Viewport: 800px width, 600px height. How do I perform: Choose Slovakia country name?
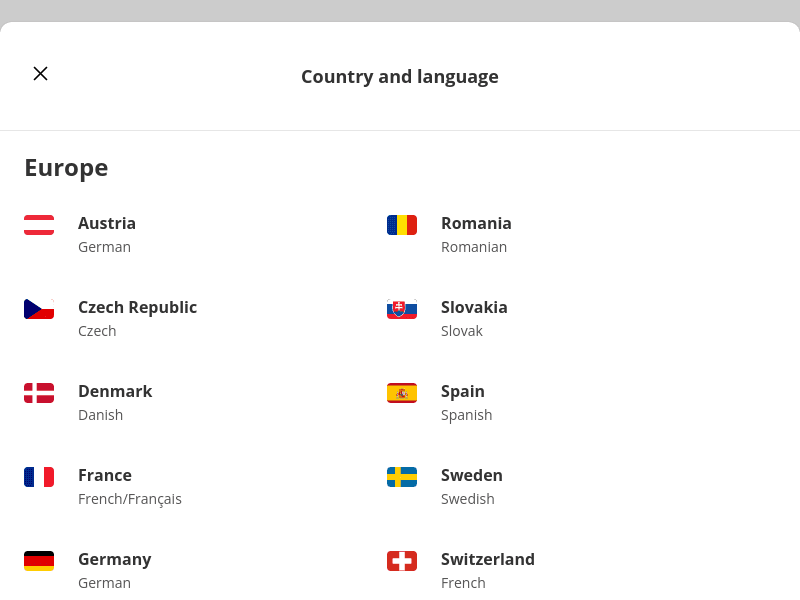click(474, 307)
